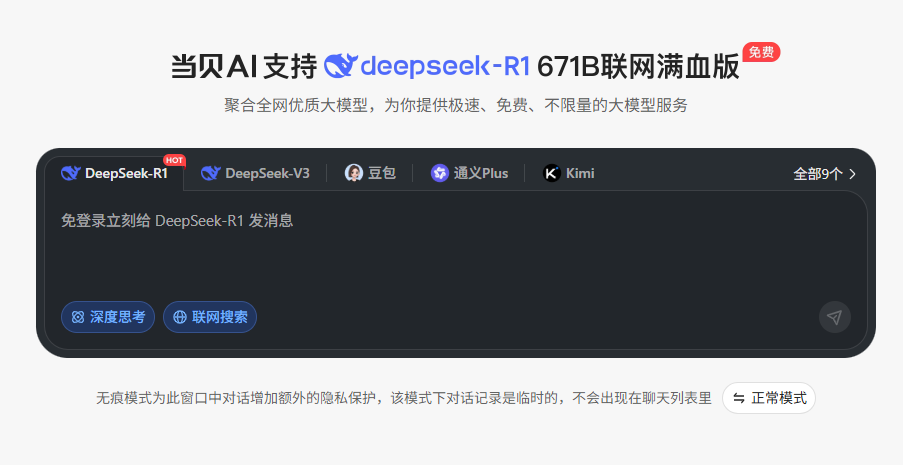Click the 通义Plus purple logo icon
This screenshot has width=903, height=465.
pos(440,173)
